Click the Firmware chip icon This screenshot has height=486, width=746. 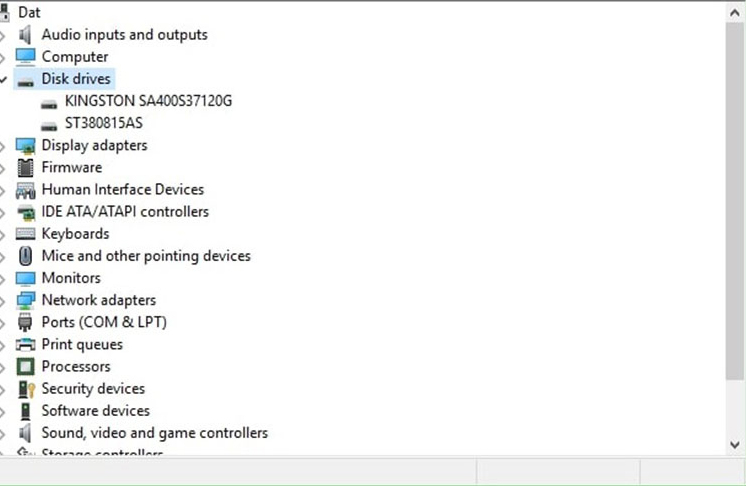(25, 167)
